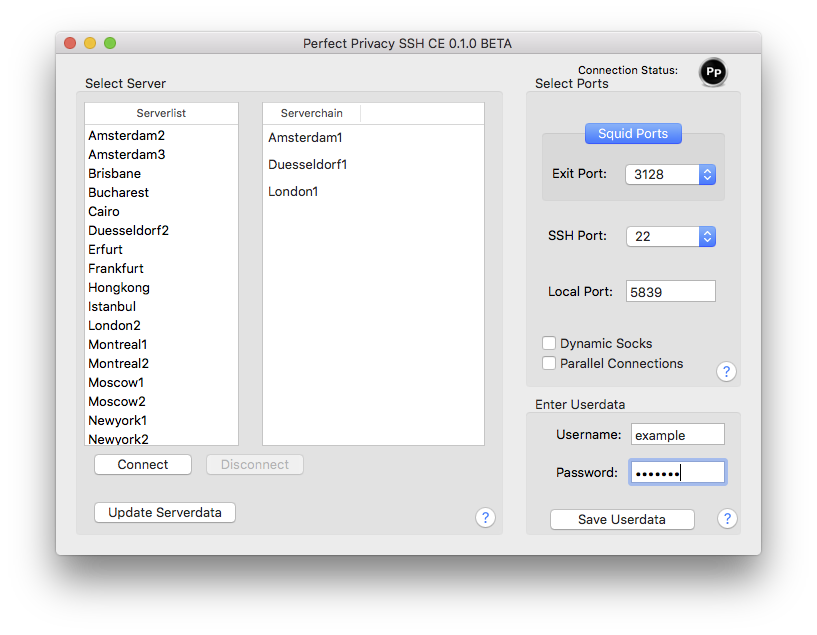The image size is (817, 635).
Task: Open the Exit Port dropdown
Action: coord(671,175)
